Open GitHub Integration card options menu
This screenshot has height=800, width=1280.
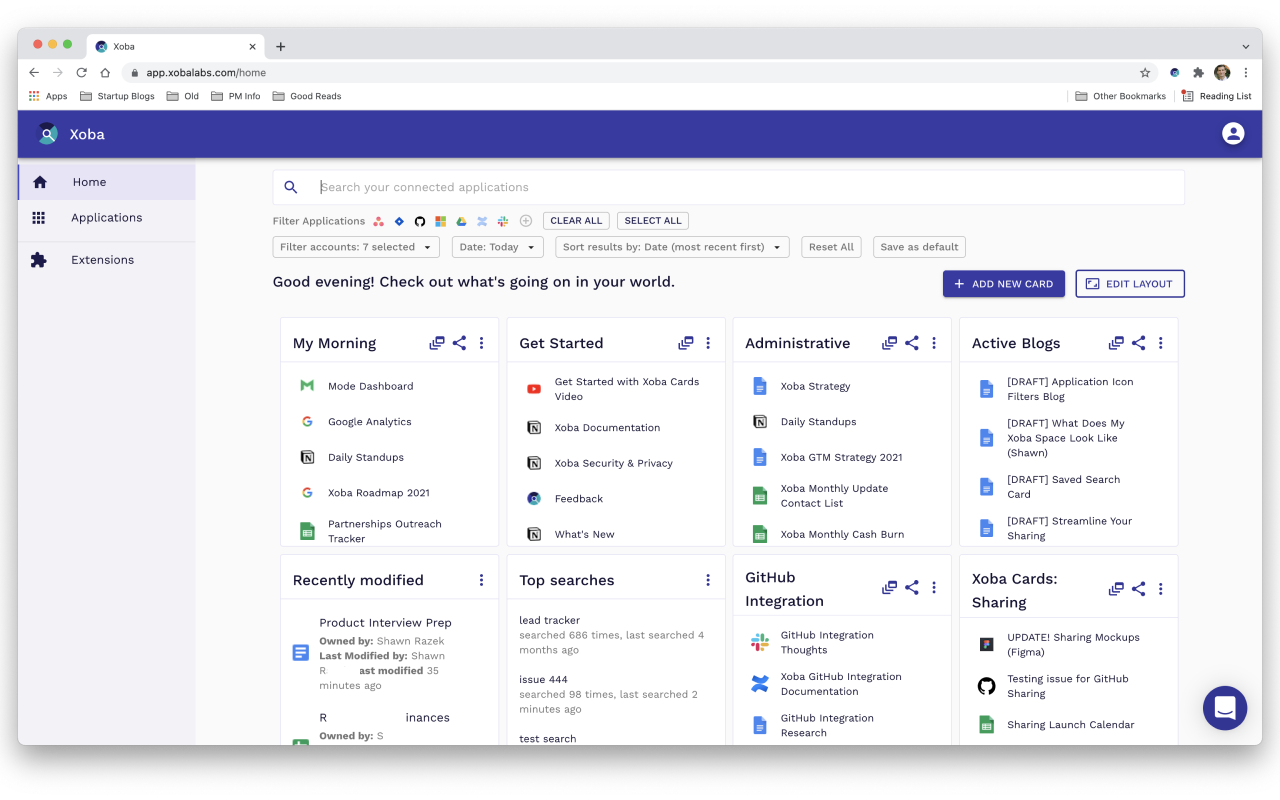tap(934, 588)
